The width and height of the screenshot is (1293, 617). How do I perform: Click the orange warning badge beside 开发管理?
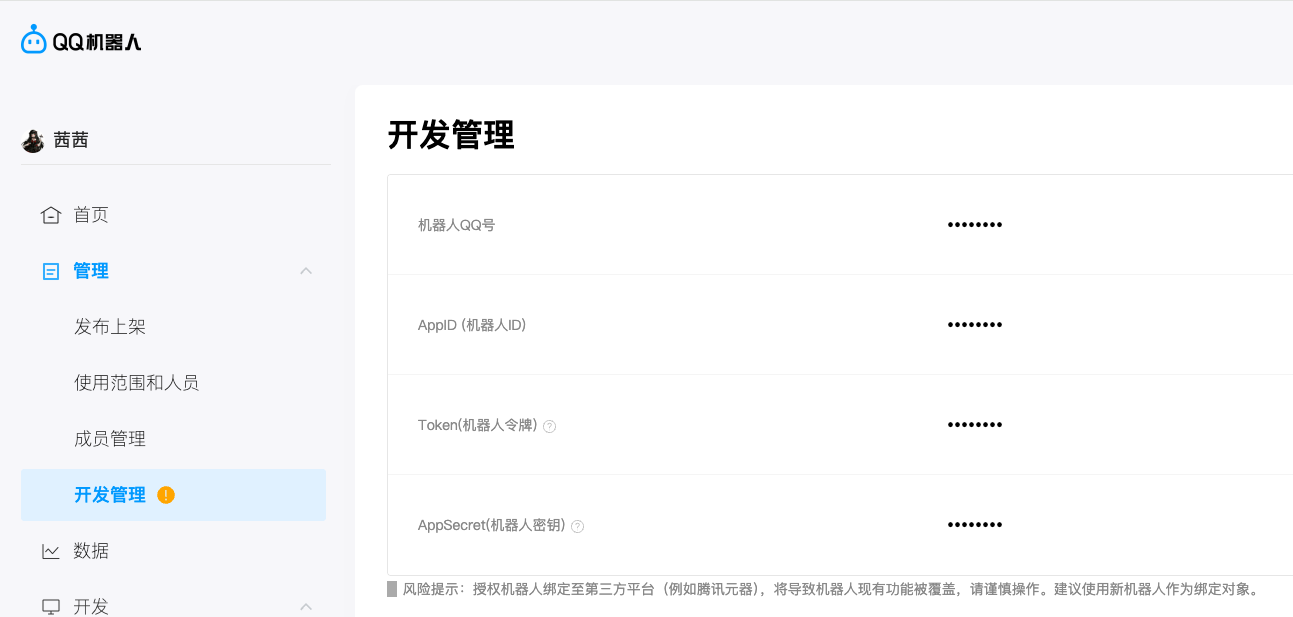(166, 494)
